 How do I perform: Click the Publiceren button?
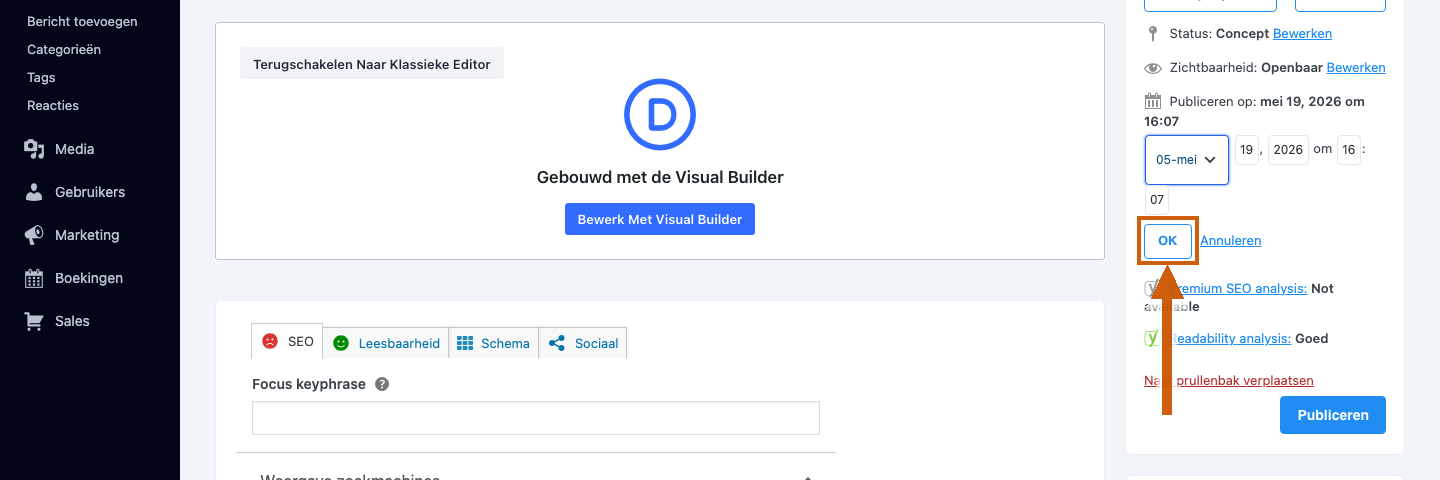tap(1333, 415)
